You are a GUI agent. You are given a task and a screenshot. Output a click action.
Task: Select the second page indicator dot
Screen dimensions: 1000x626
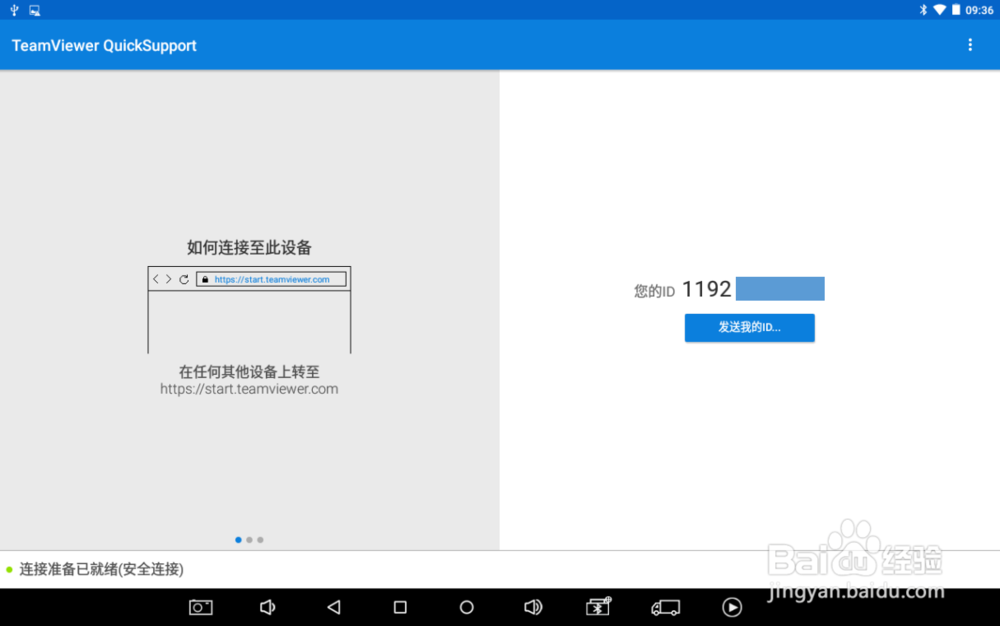click(249, 540)
